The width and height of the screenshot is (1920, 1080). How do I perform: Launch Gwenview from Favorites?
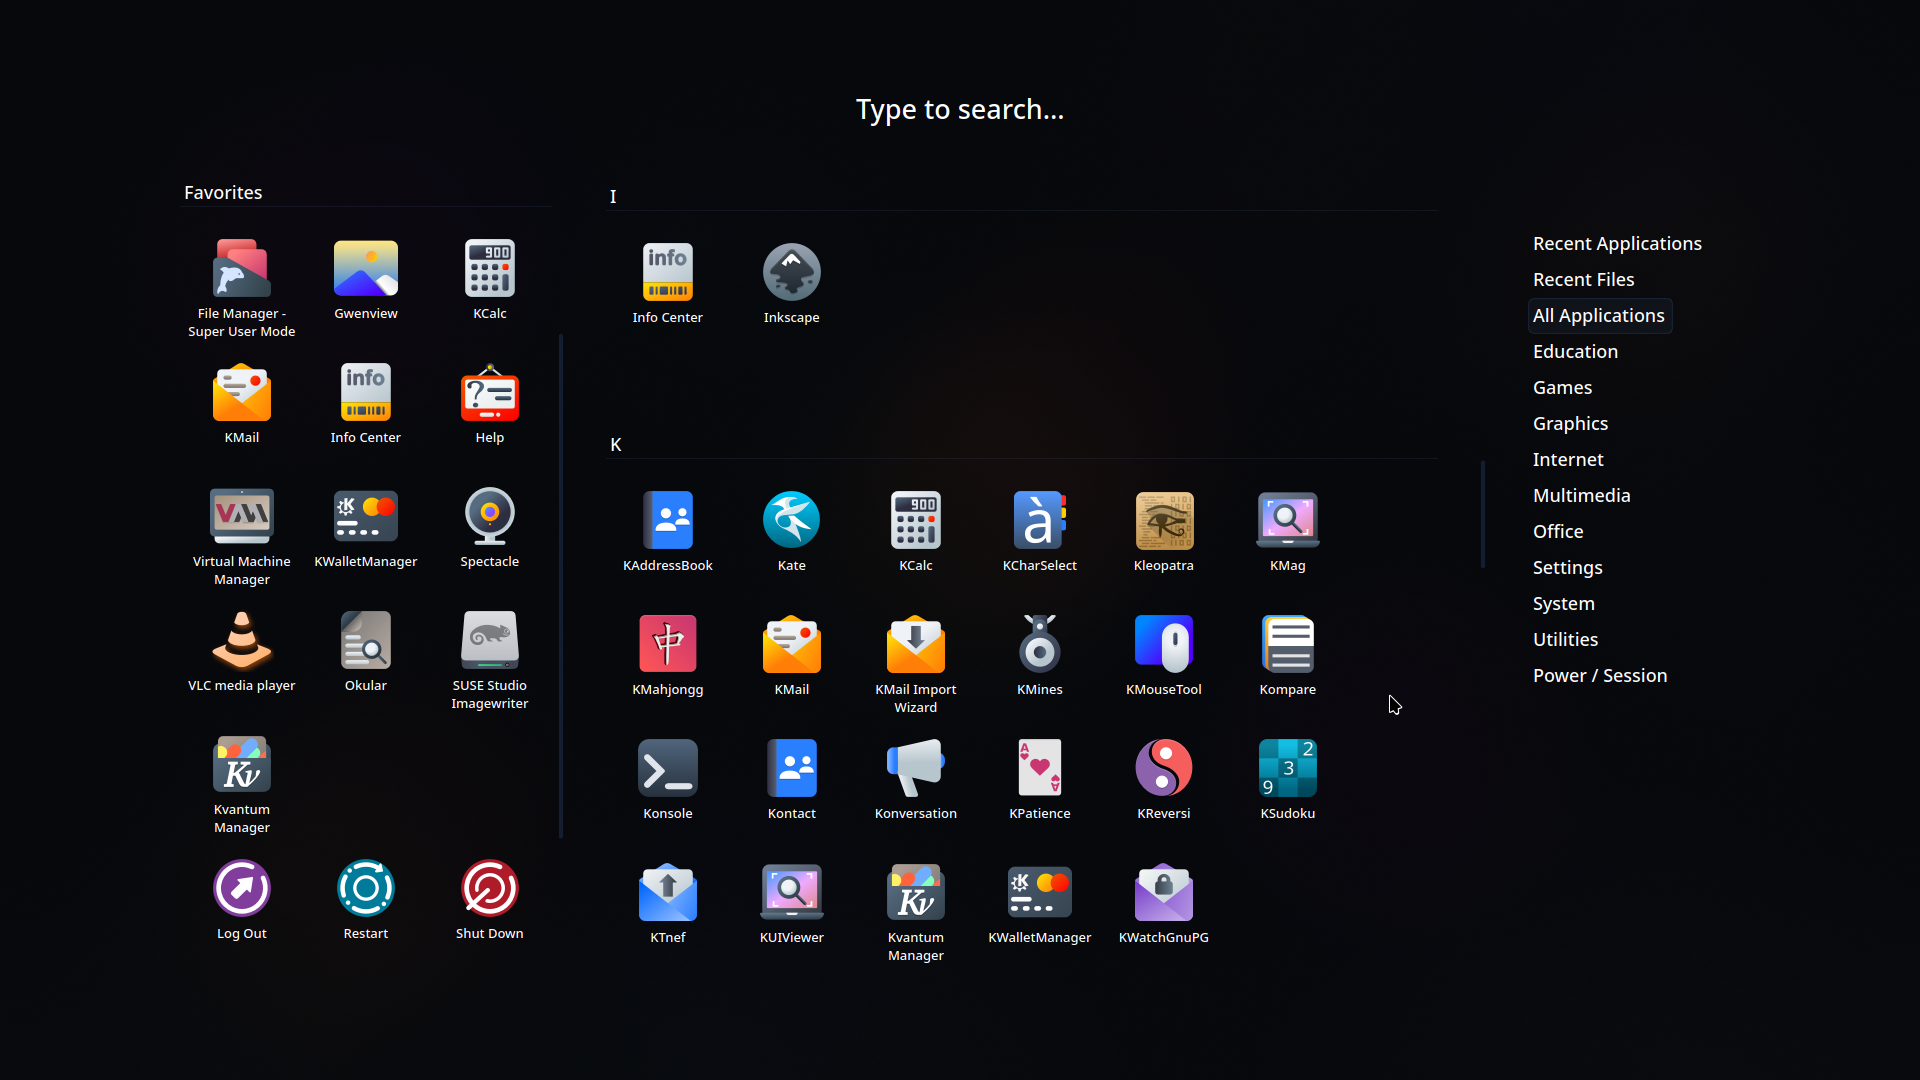(x=366, y=280)
